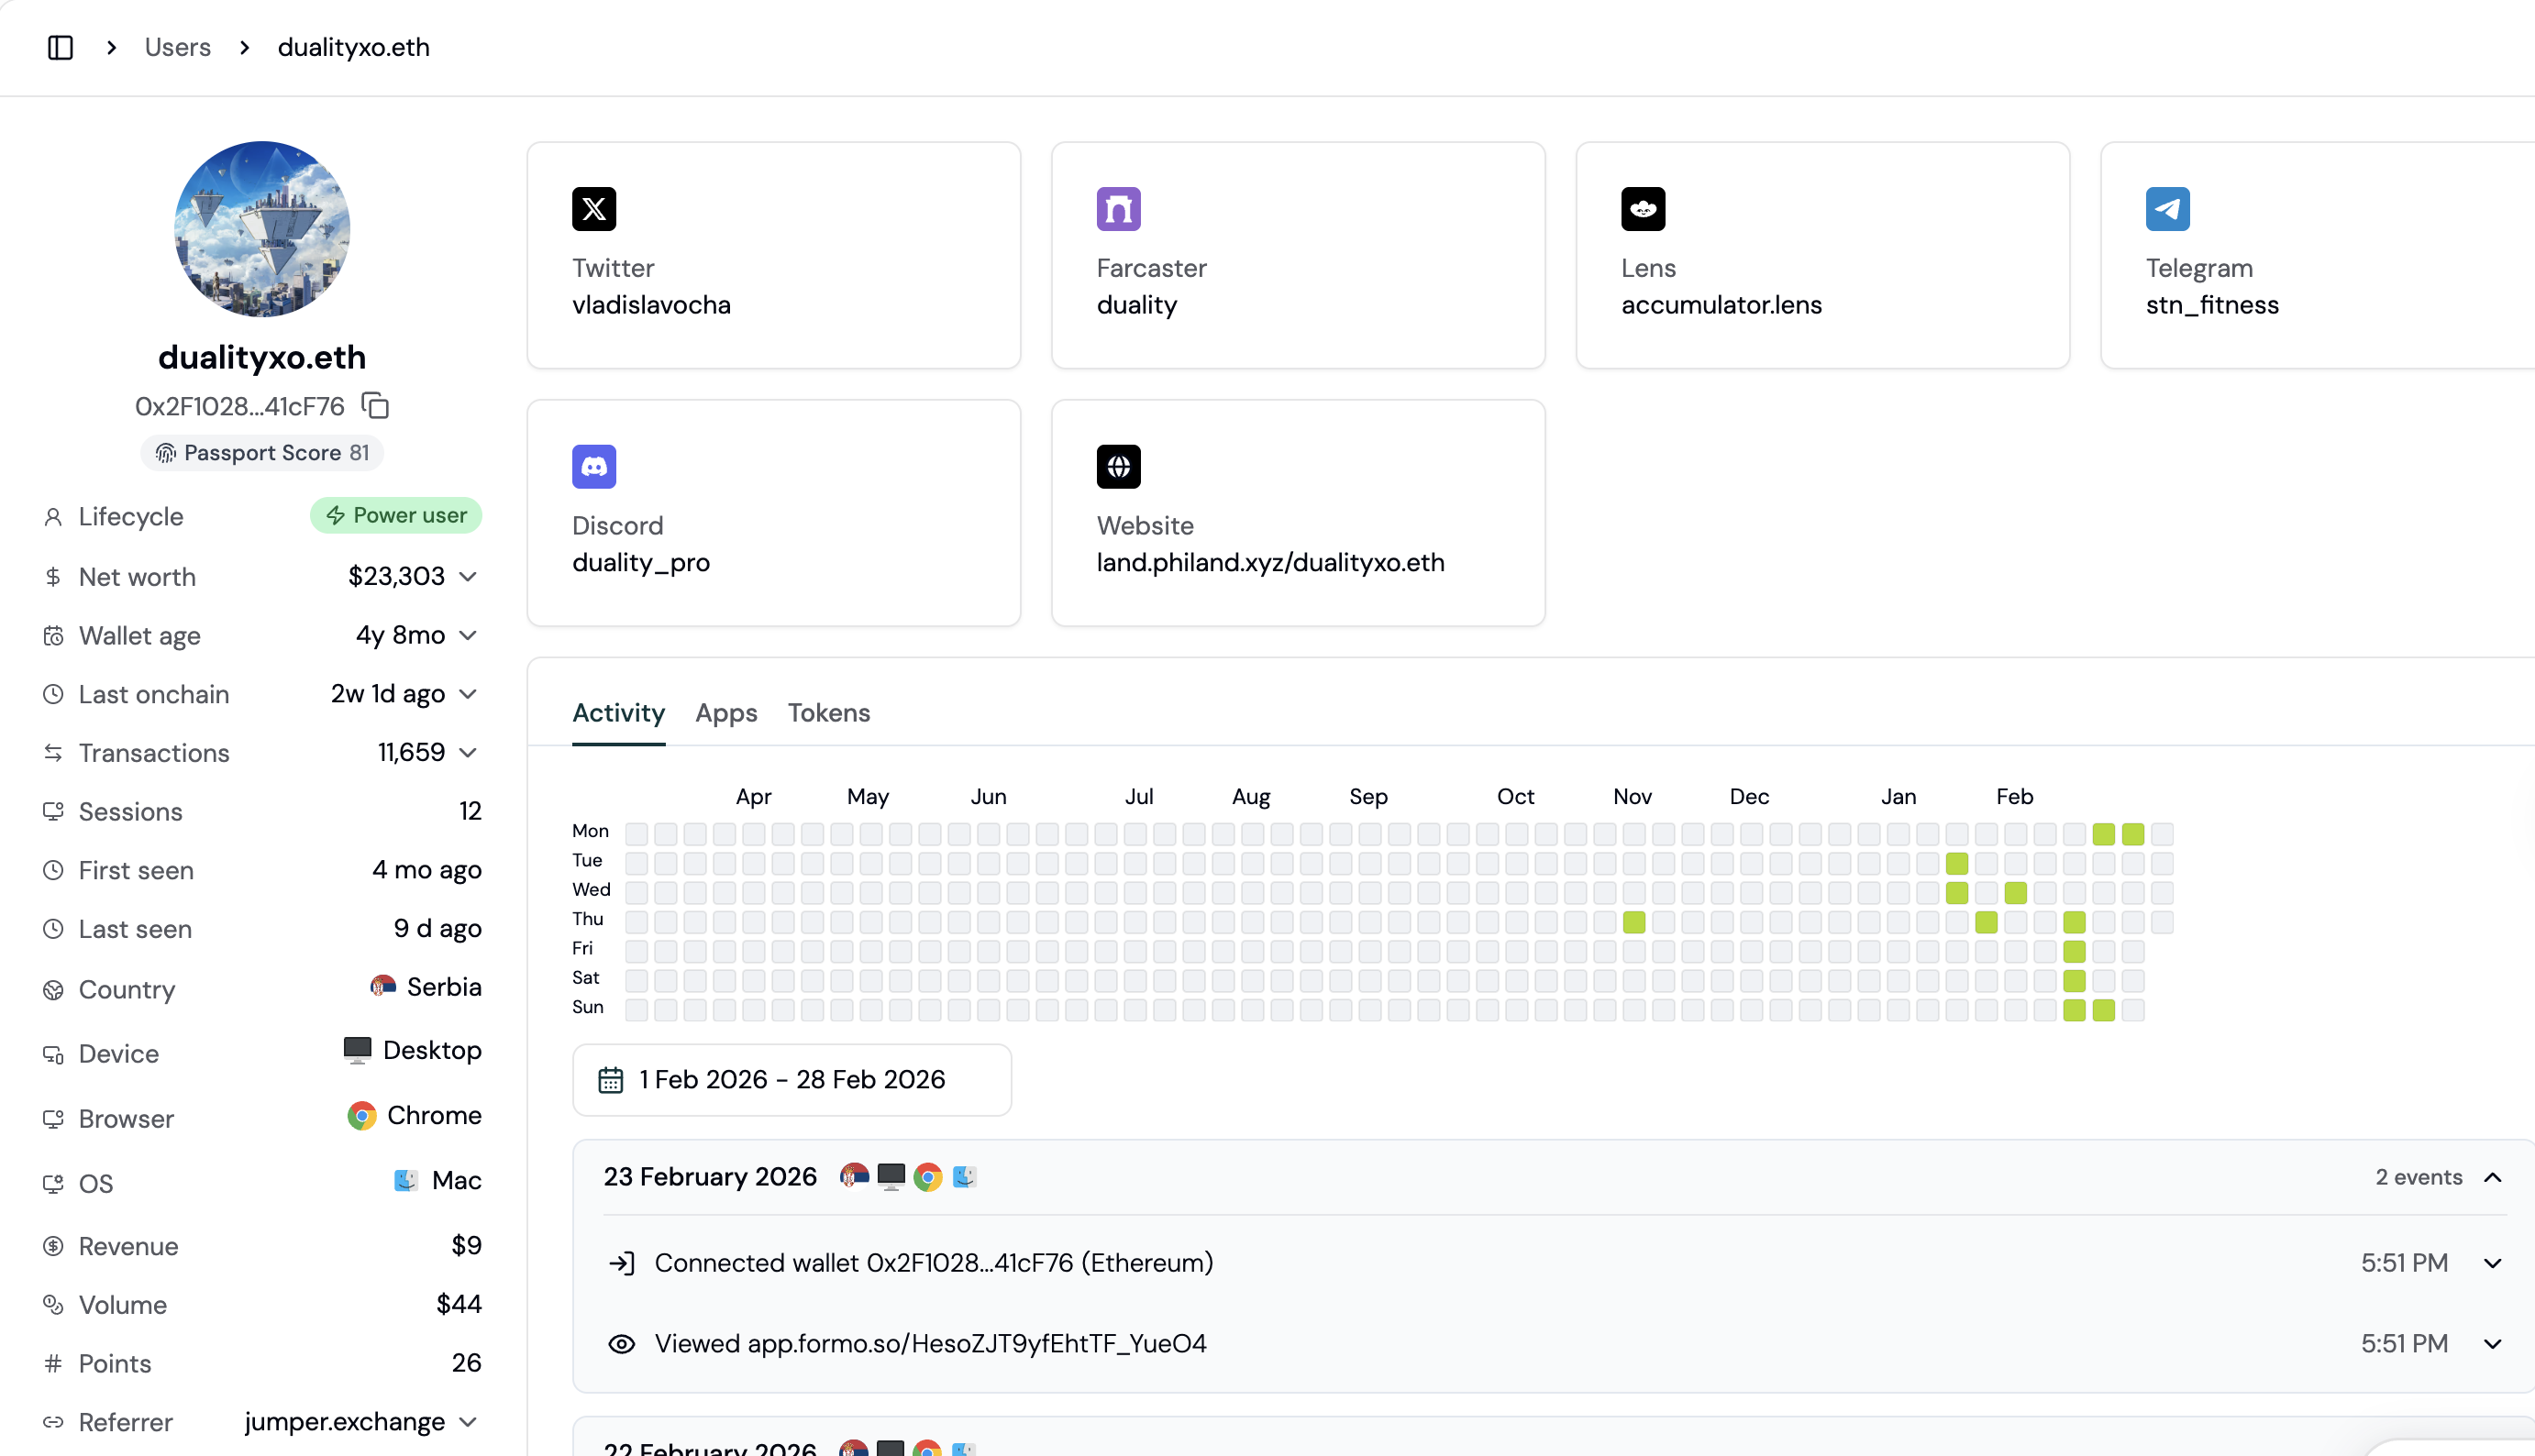
Task: Click the Passport Score badge
Action: pos(262,453)
